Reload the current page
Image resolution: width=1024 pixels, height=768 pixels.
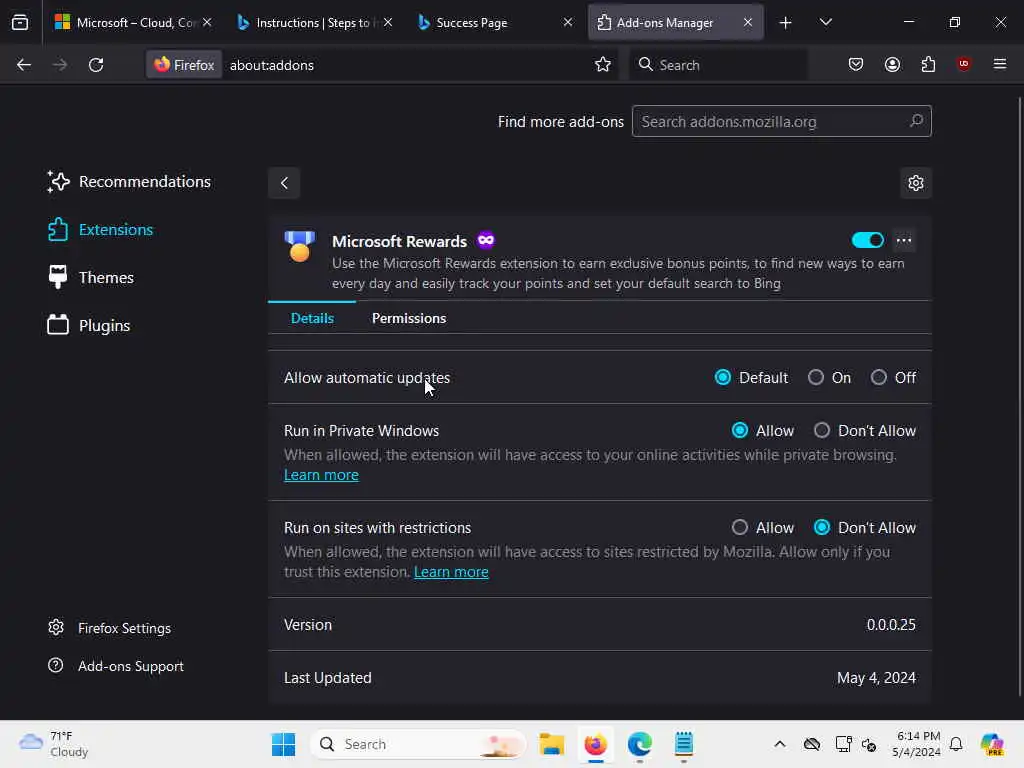click(x=96, y=65)
